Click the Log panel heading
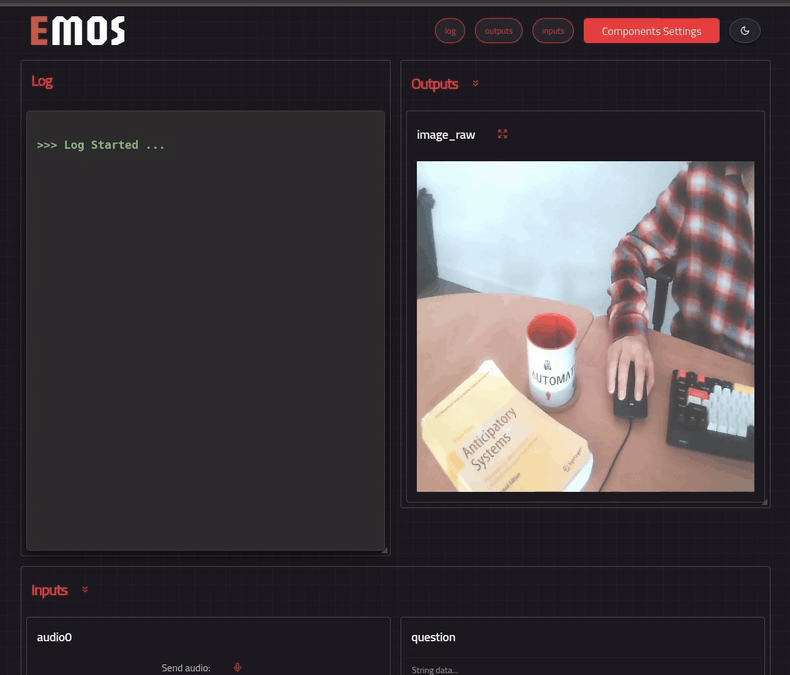Screen dimensions: 790x675 [x=42, y=81]
